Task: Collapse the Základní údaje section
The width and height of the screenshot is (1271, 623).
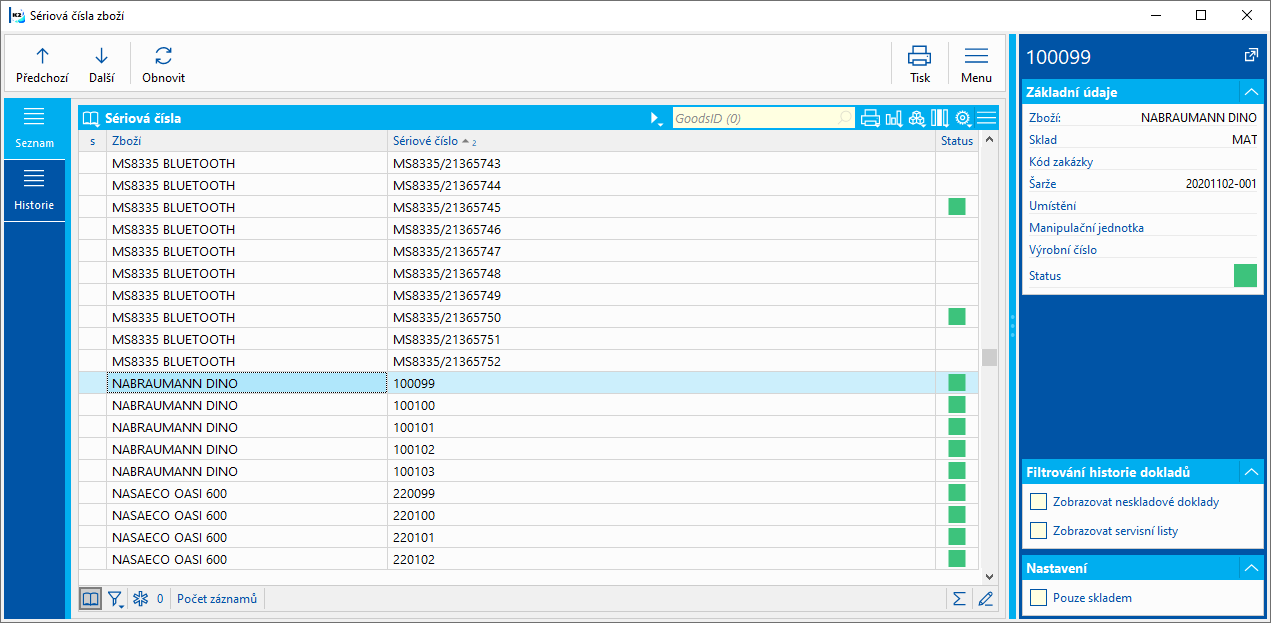Action: coord(1249,92)
